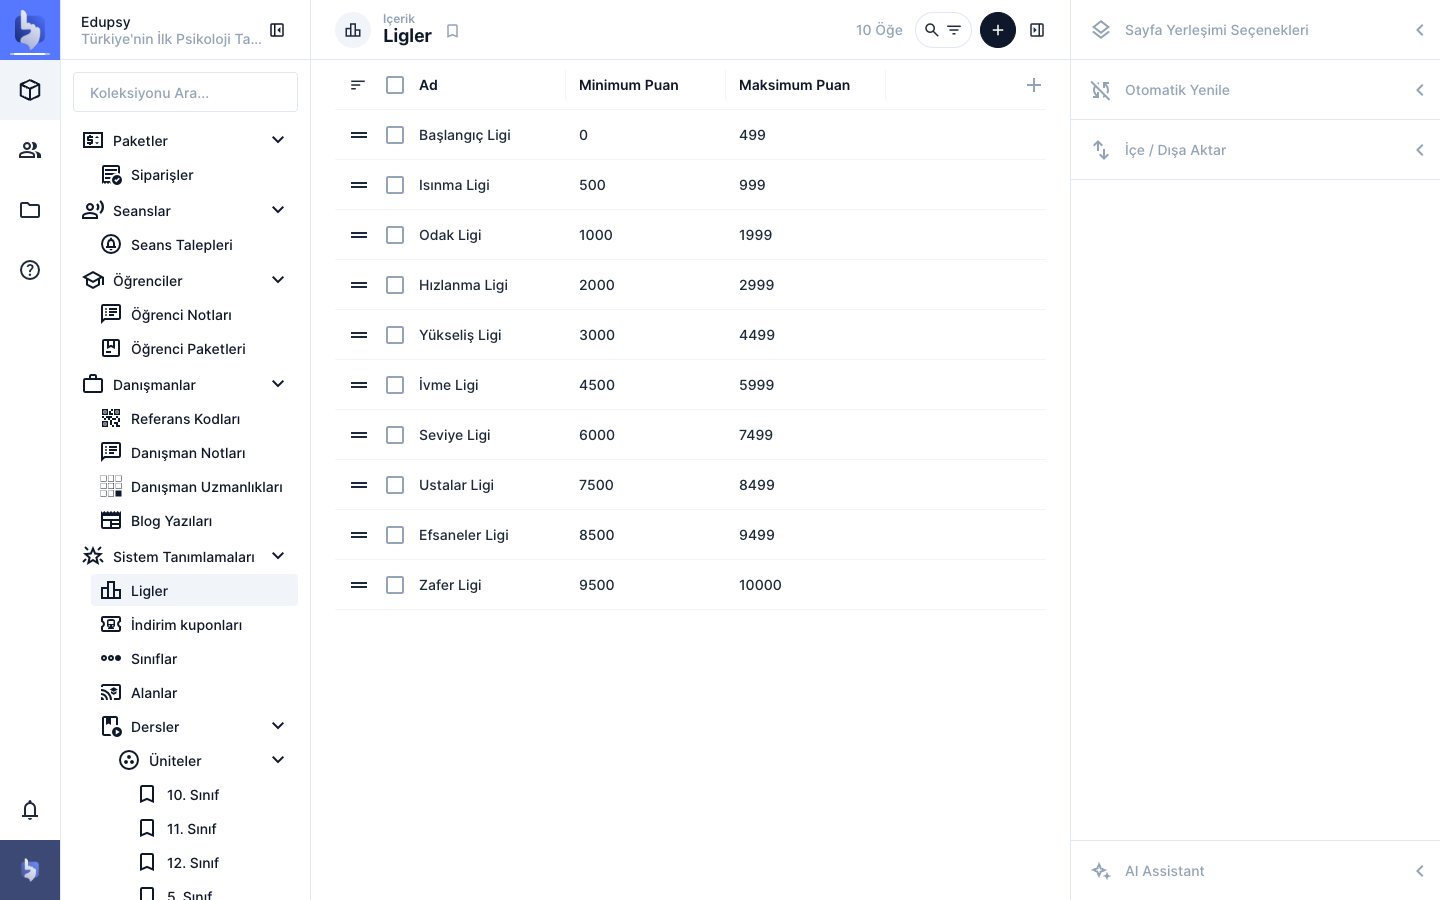Open Öğrenci Notları collection
Viewport: 1440px width, 900px height.
click(x=194, y=315)
